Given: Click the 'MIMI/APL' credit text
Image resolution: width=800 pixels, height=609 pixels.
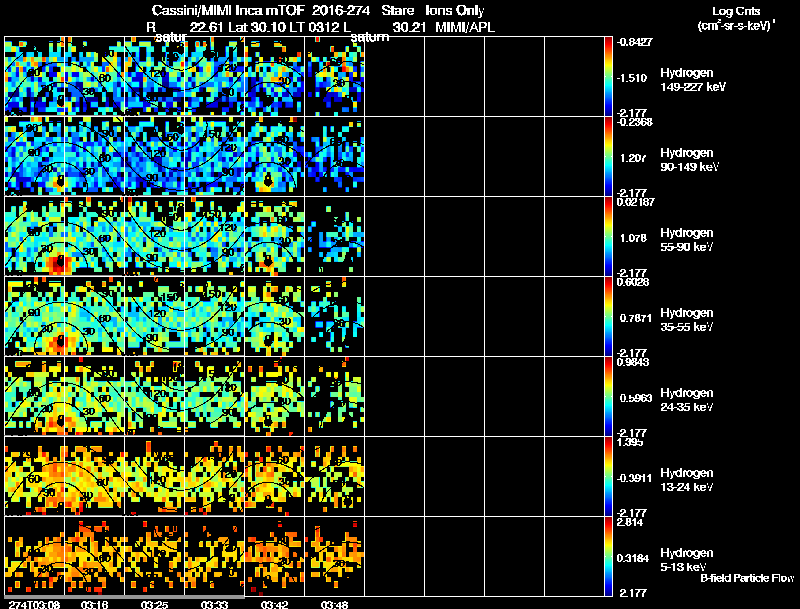Looking at the screenshot, I should 465,27.
